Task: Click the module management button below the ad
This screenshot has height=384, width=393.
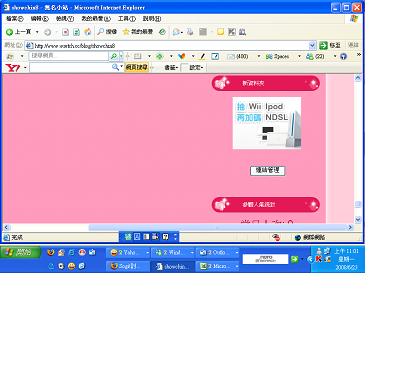Action: click(x=267, y=170)
